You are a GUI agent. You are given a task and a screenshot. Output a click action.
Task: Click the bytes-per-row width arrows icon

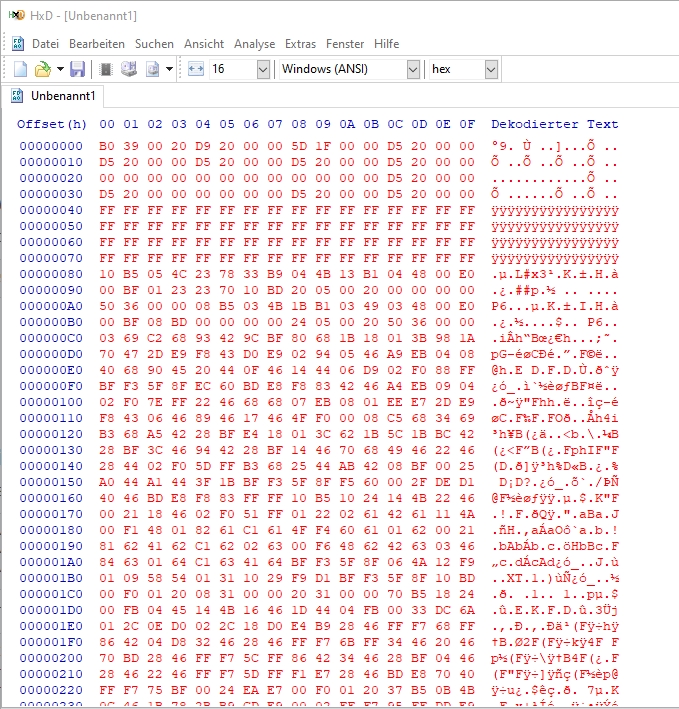[x=195, y=69]
